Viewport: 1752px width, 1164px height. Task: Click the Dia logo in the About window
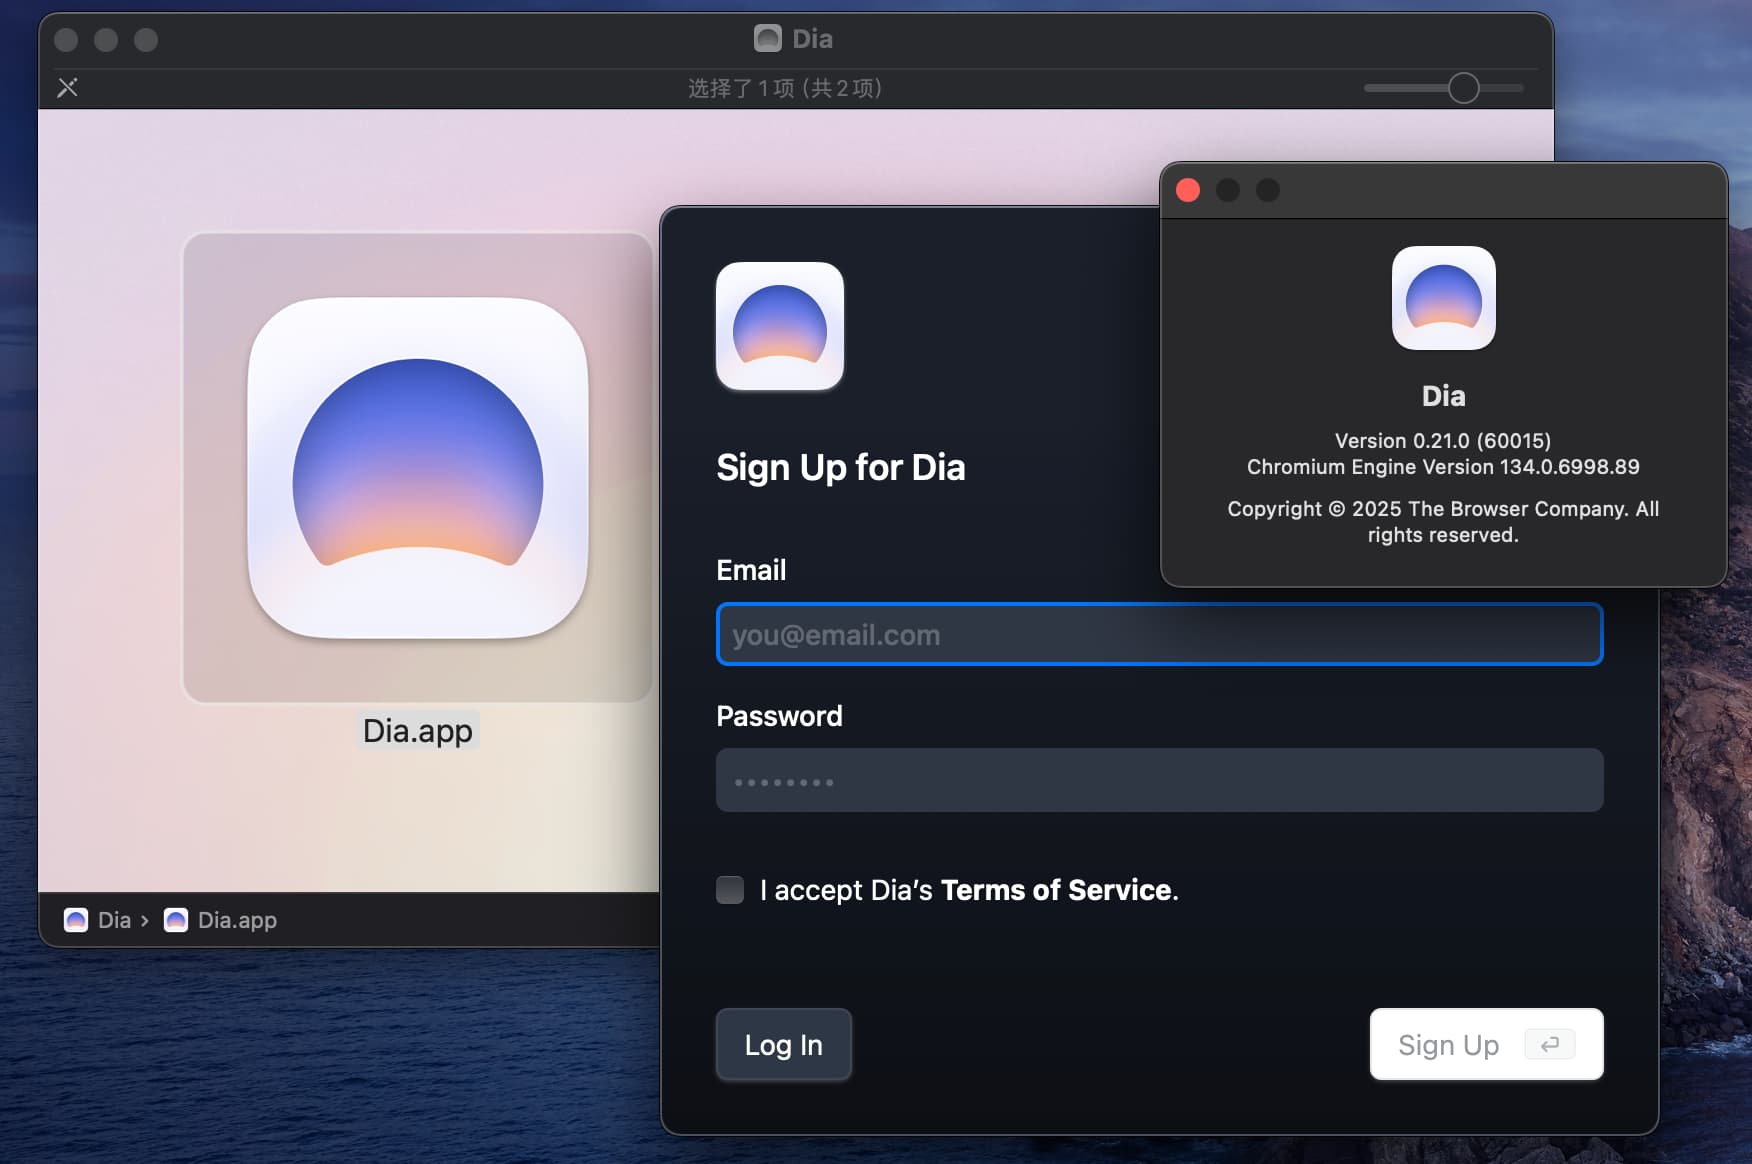[1444, 298]
